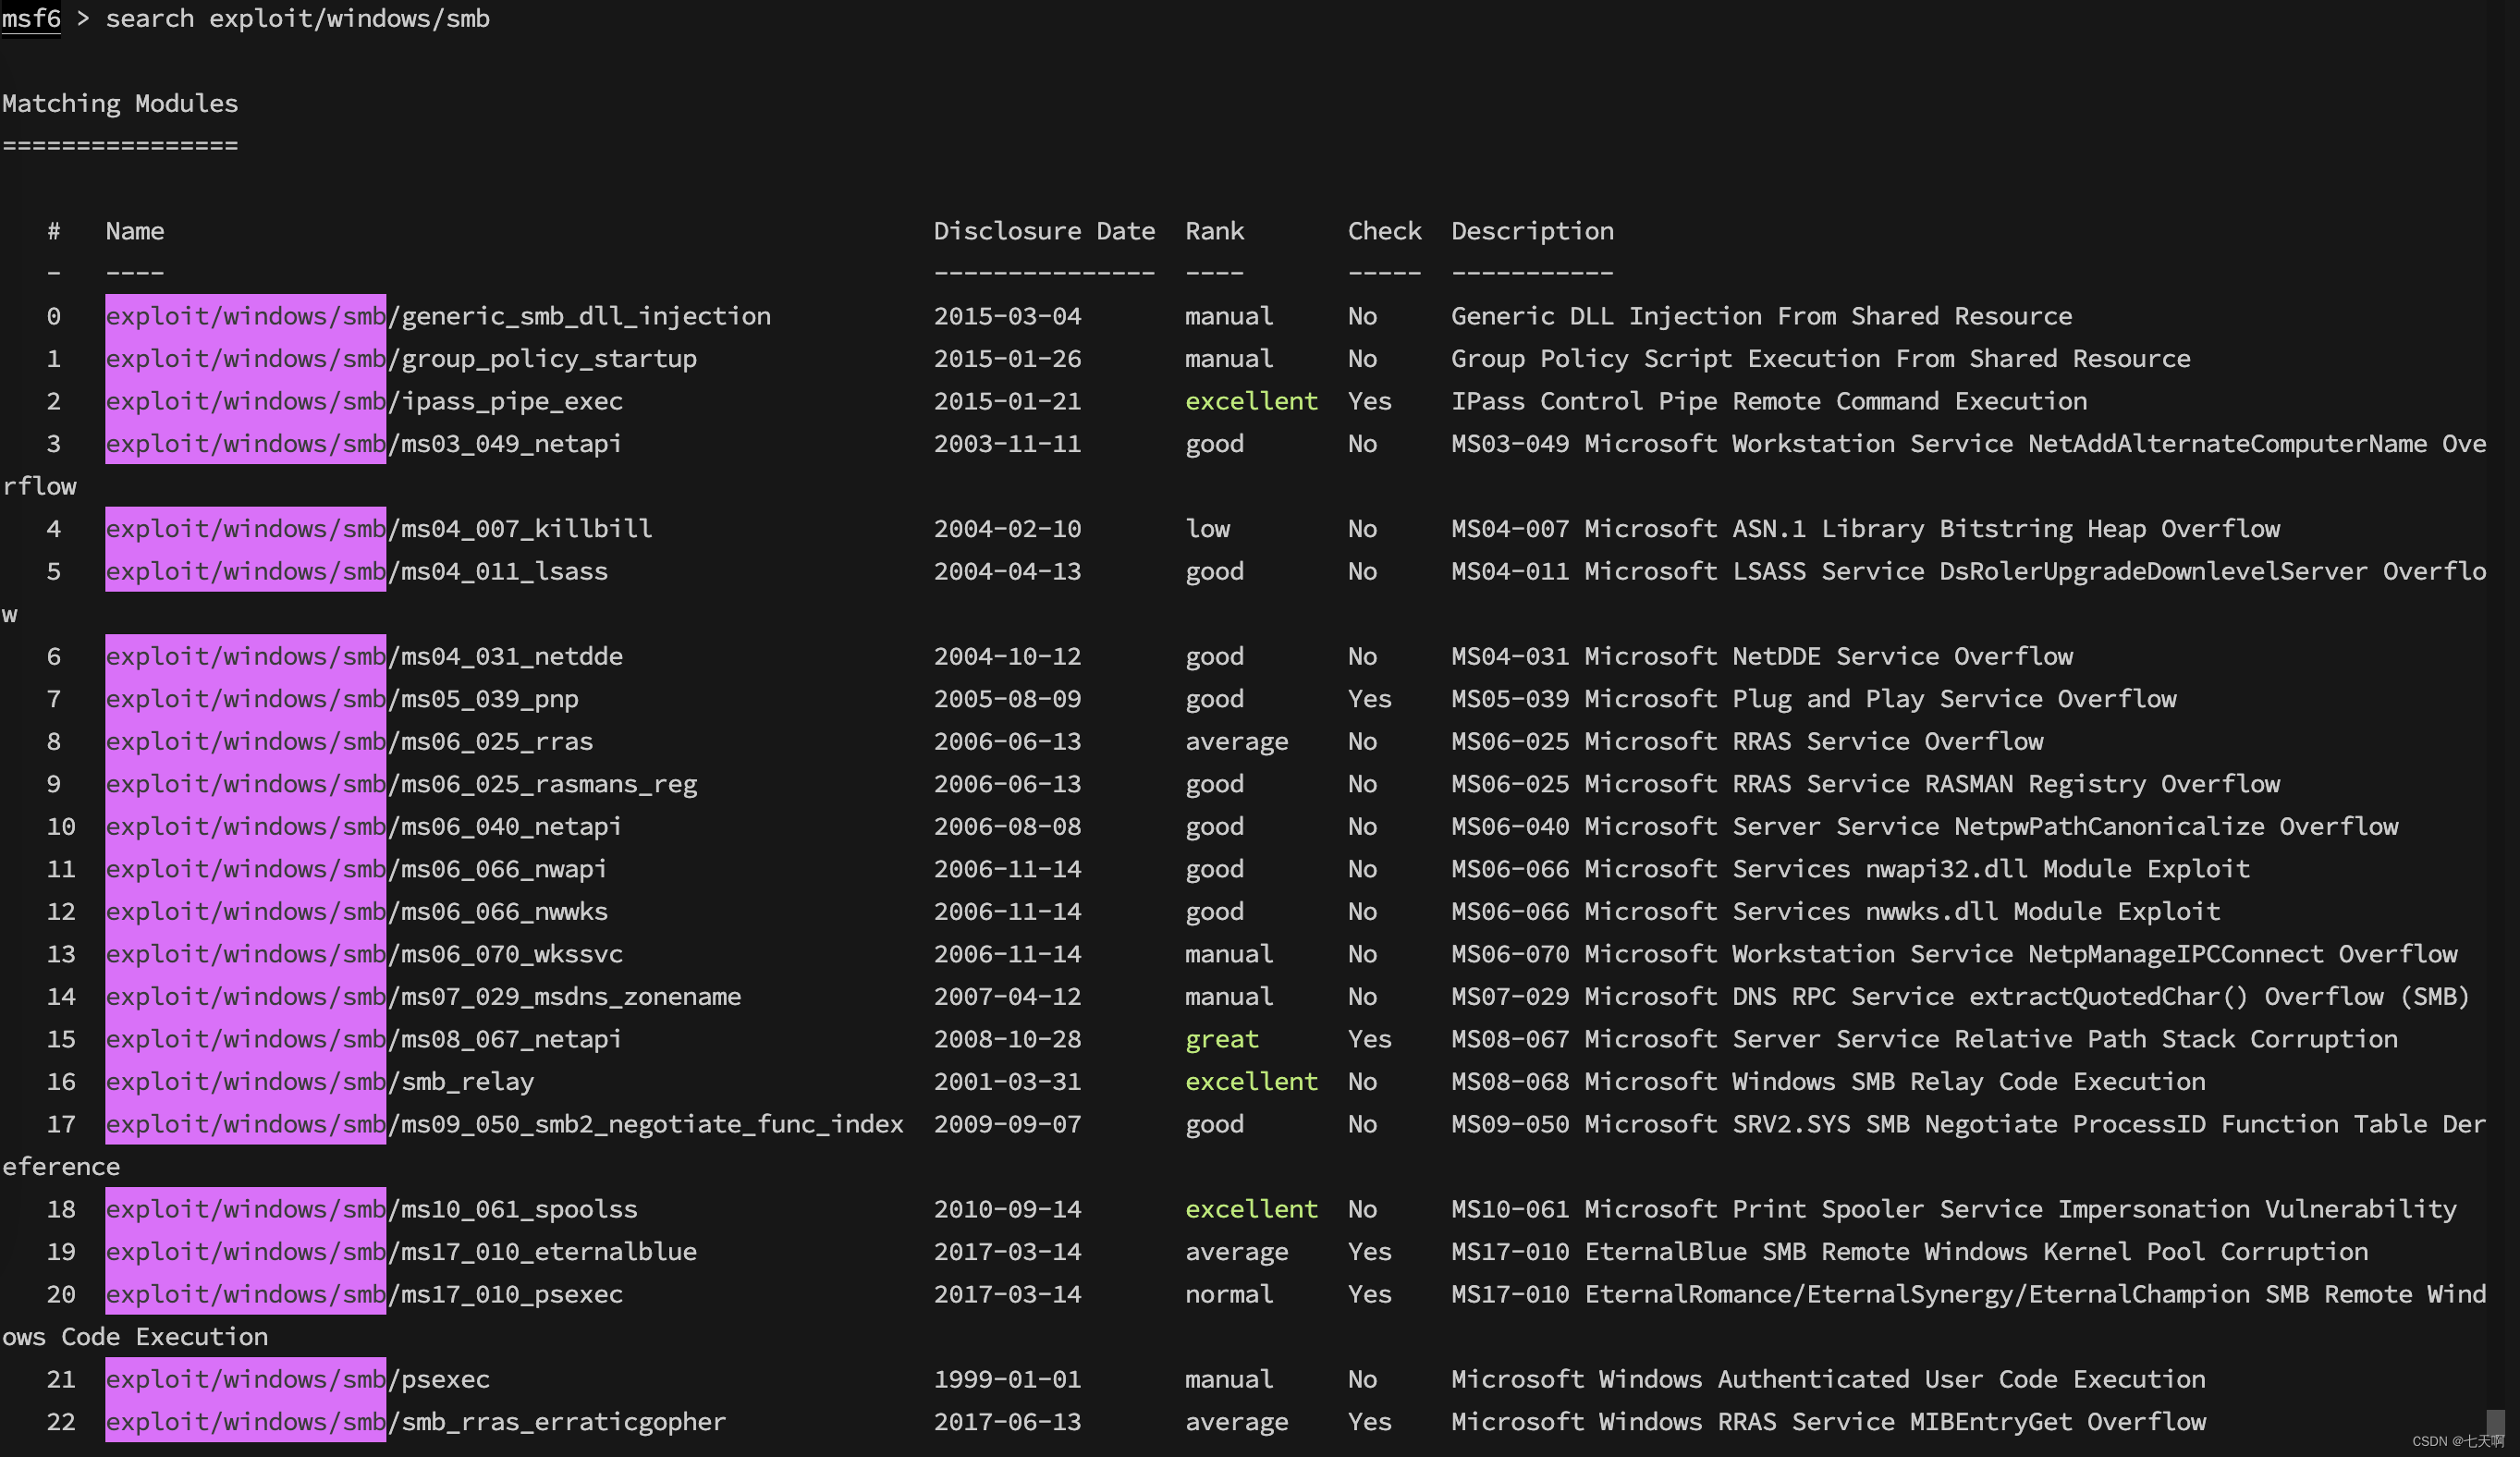Click description 'Group Policy Script Execution From Shared Resource'
The height and width of the screenshot is (1457, 2520).
(1821, 358)
